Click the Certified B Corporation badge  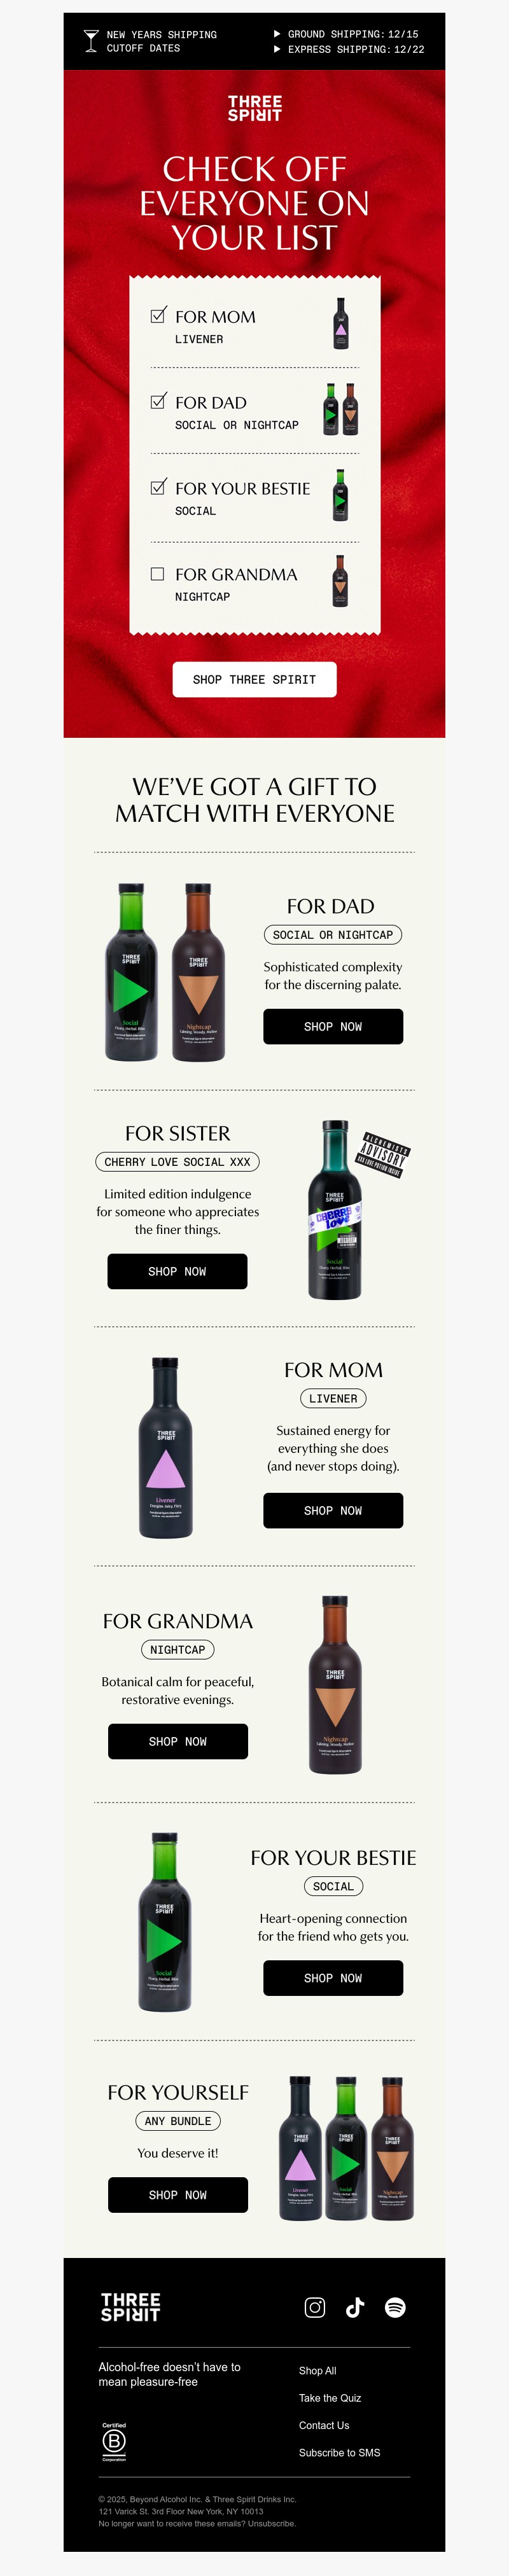point(114,2441)
